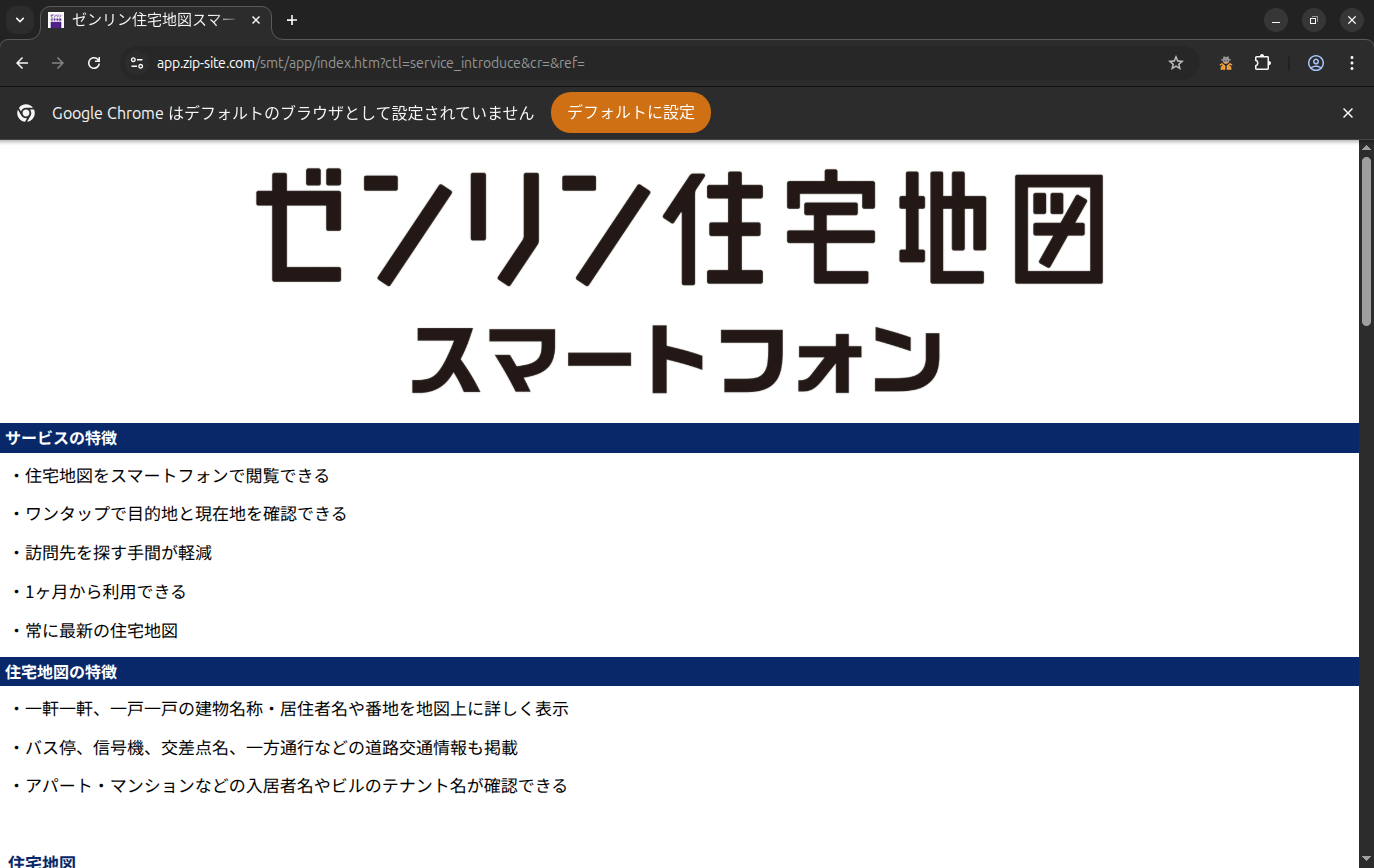
Task: Go back with the back arrow
Action: tap(22, 63)
